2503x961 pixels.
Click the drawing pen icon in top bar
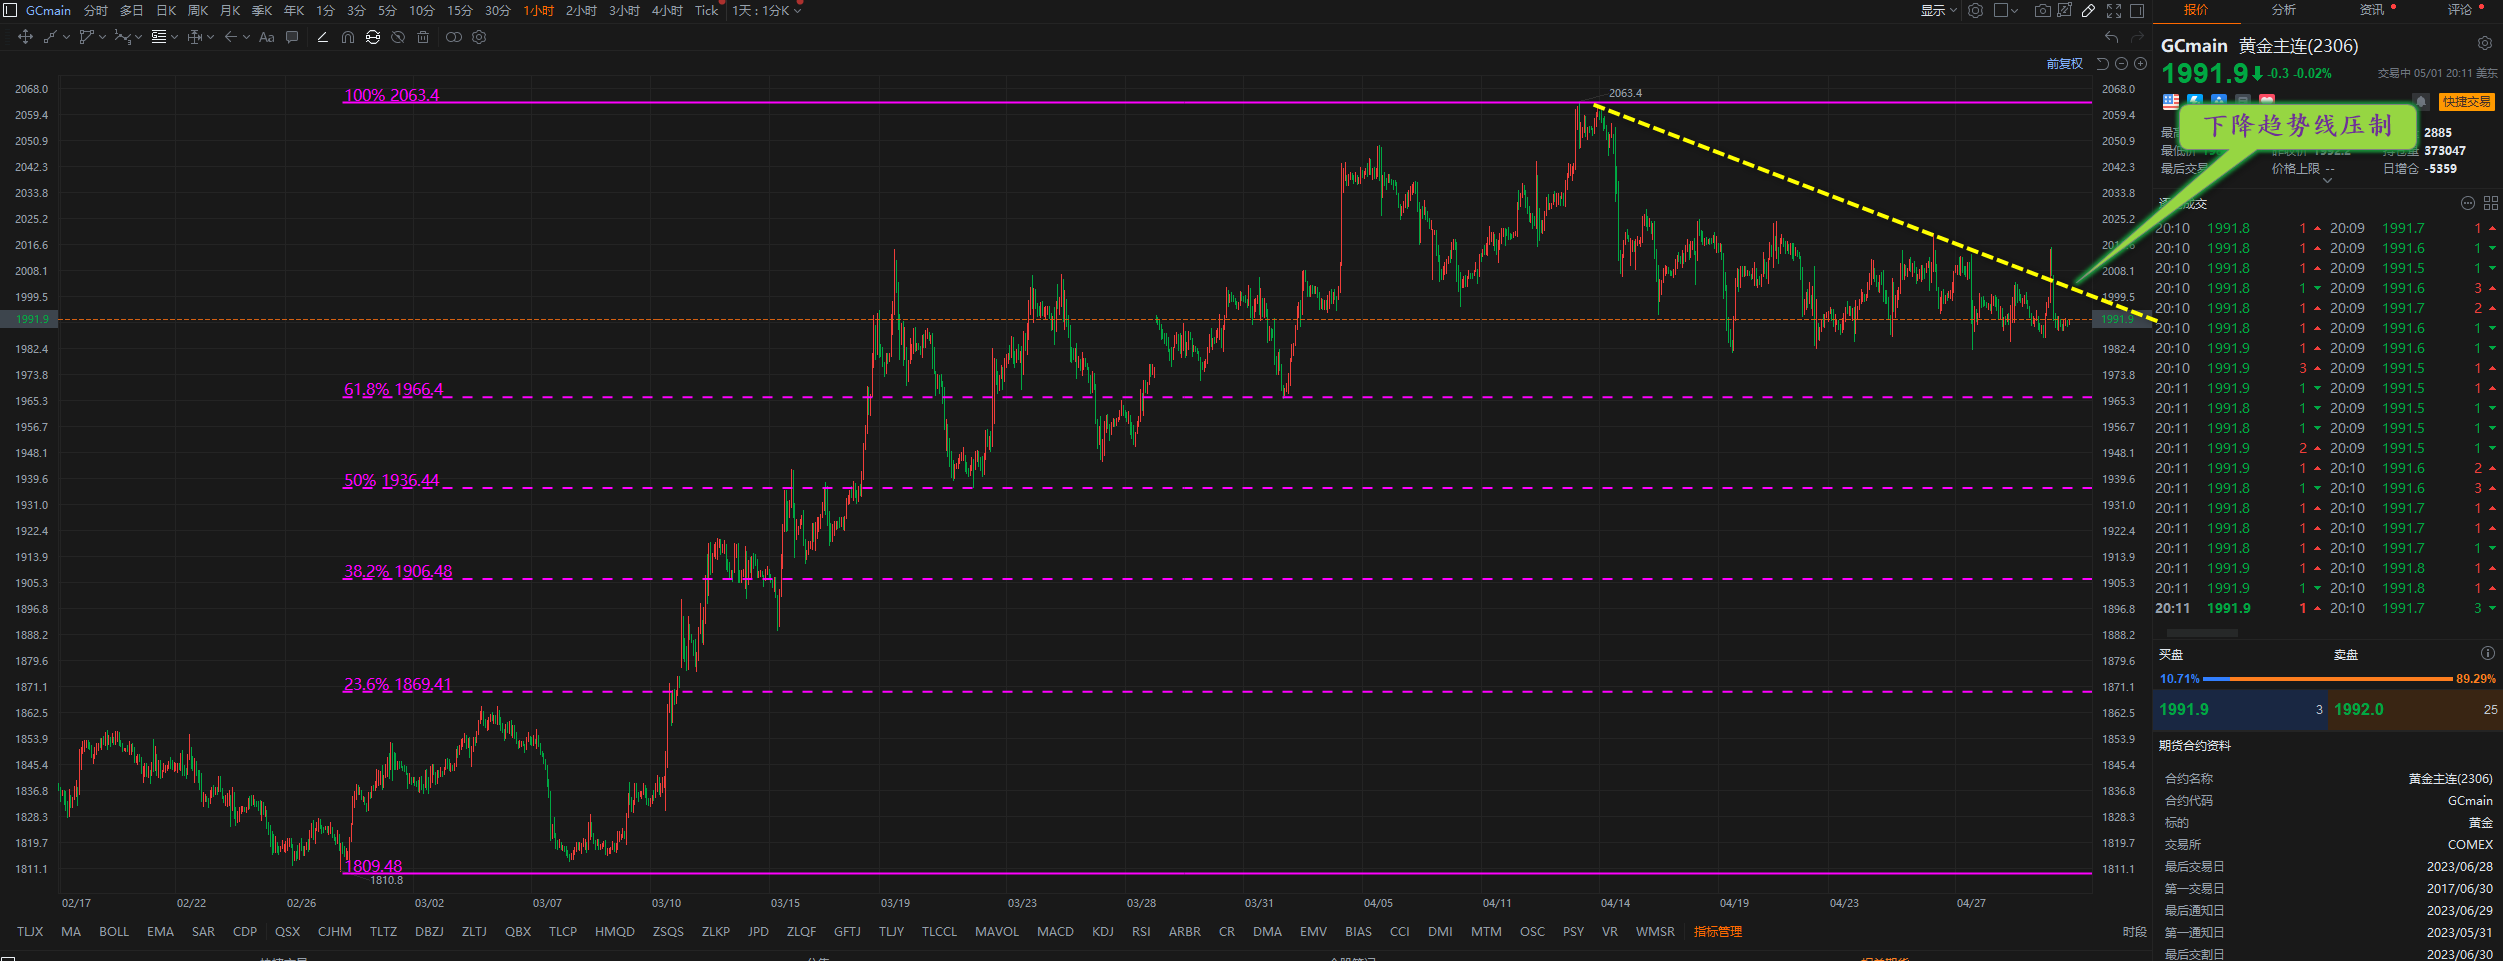2088,11
